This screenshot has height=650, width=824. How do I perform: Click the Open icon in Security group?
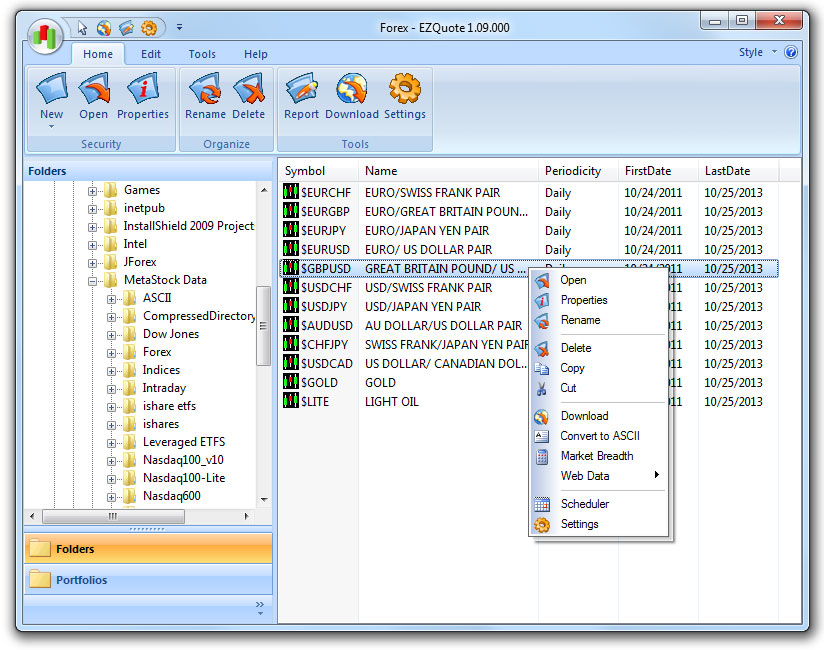tap(93, 98)
